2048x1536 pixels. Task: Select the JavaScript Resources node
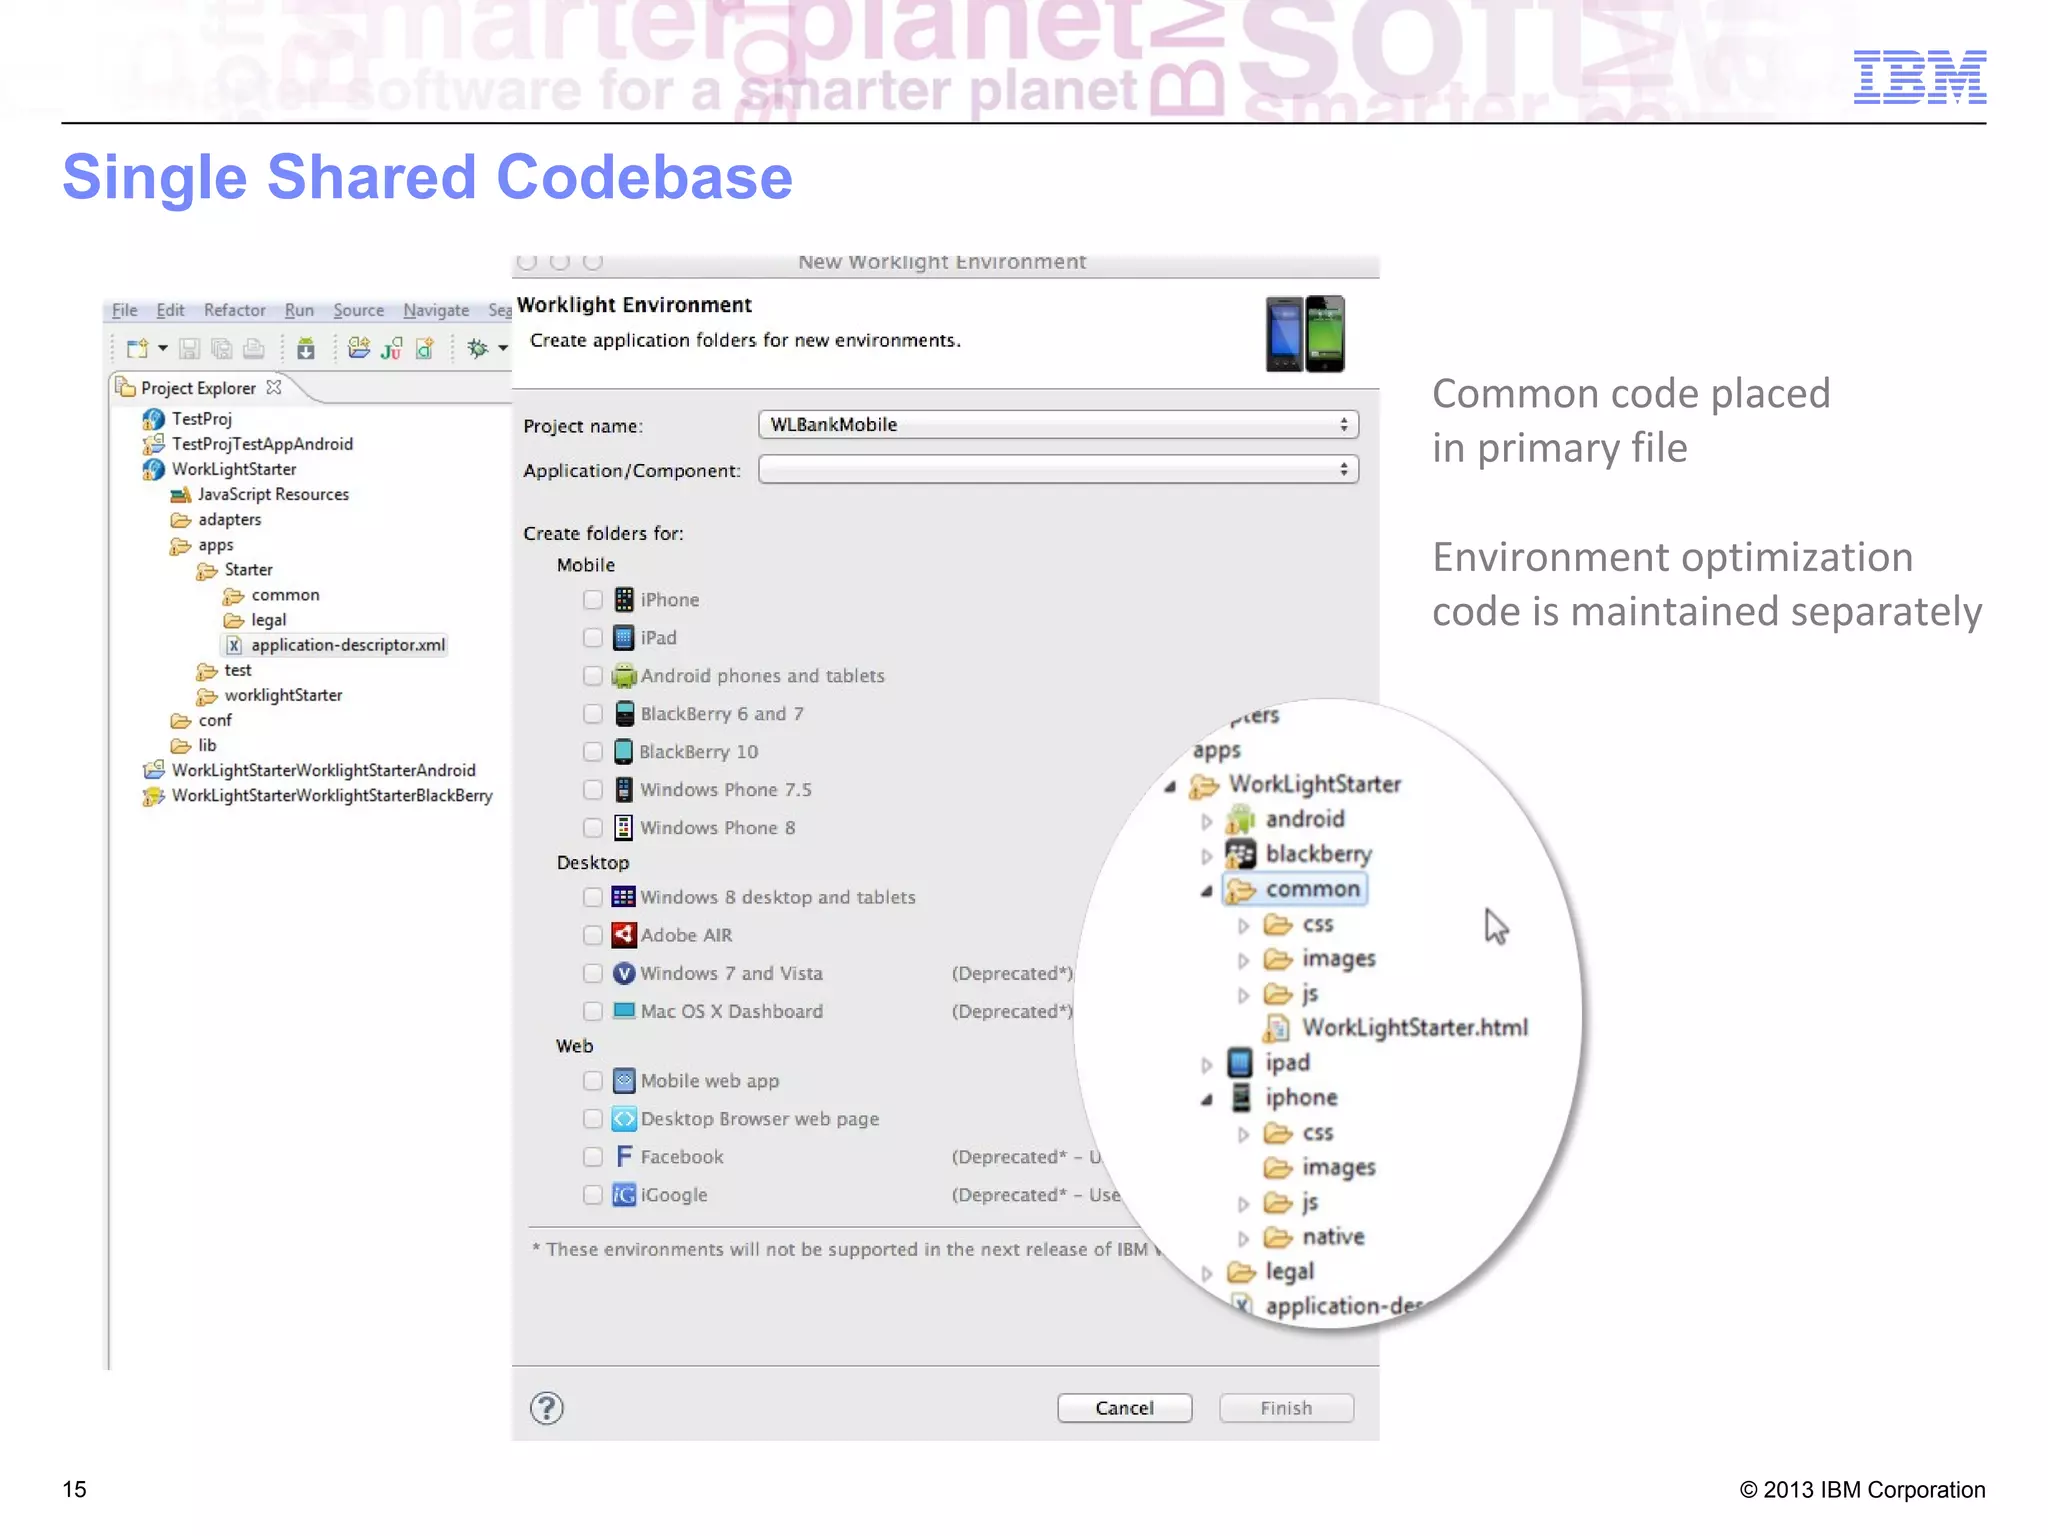[x=273, y=494]
